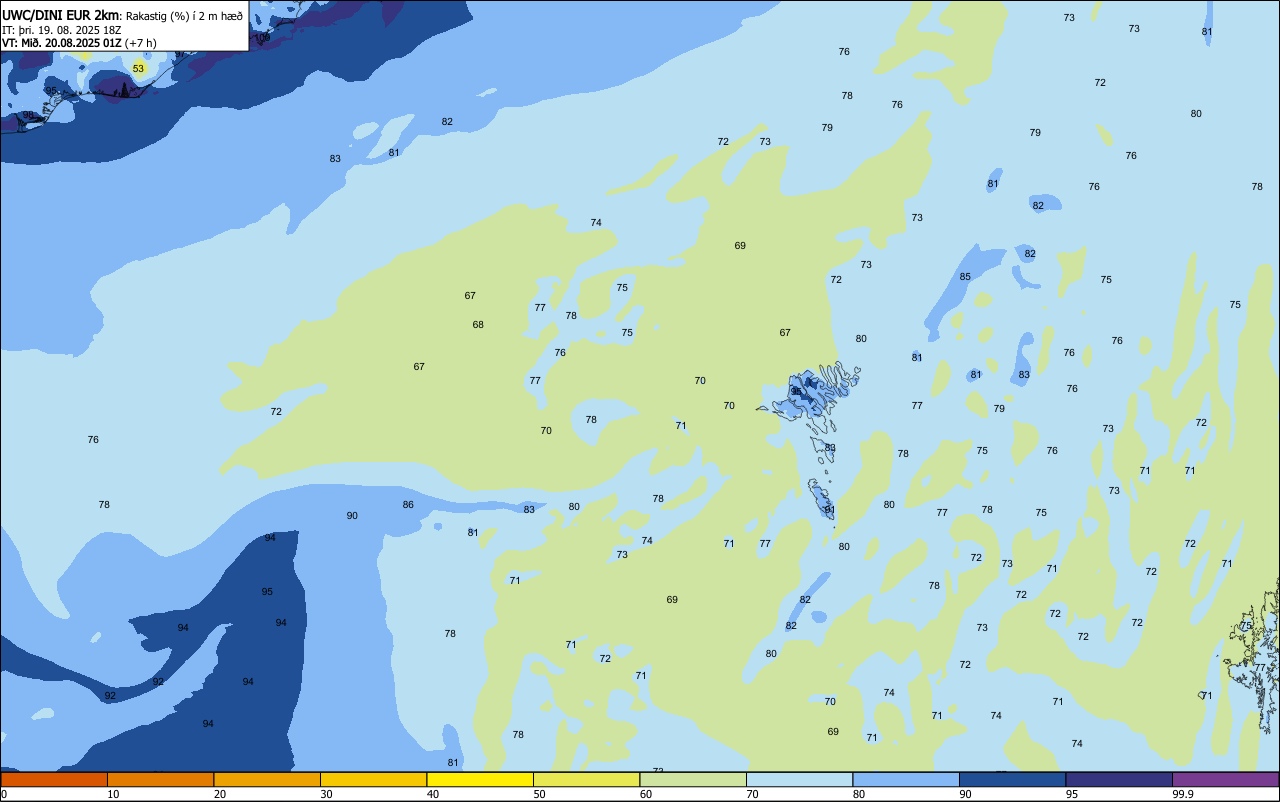Select the '68' humidity value on map
1280x802 pixels.
478,324
